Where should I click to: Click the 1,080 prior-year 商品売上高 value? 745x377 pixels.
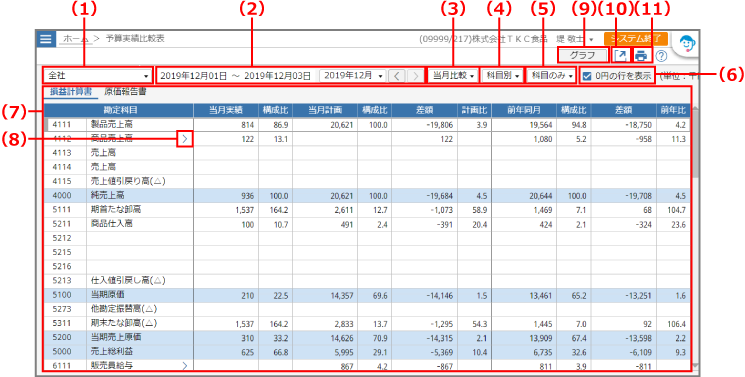(x=544, y=139)
